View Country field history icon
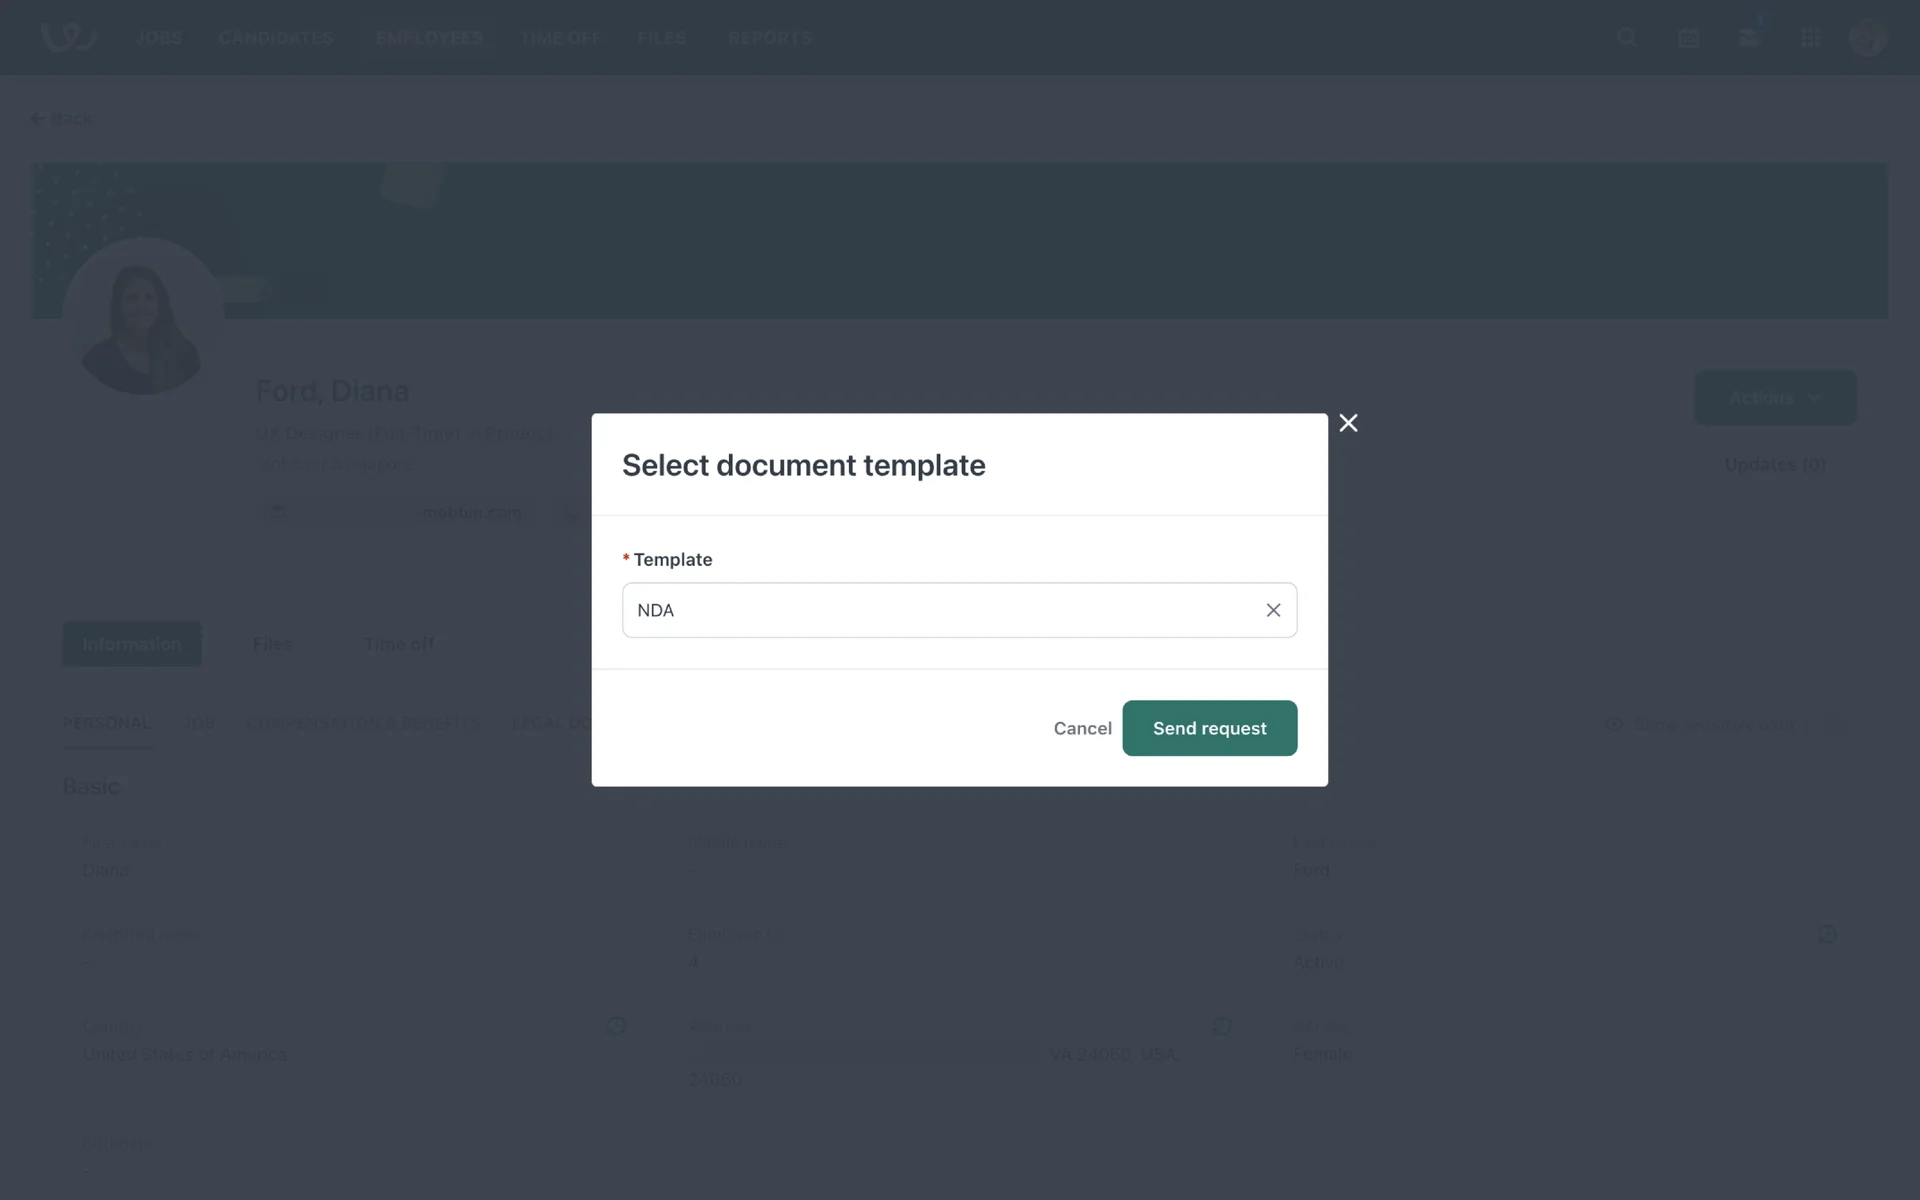The width and height of the screenshot is (1920, 1200). pyautogui.click(x=617, y=1026)
